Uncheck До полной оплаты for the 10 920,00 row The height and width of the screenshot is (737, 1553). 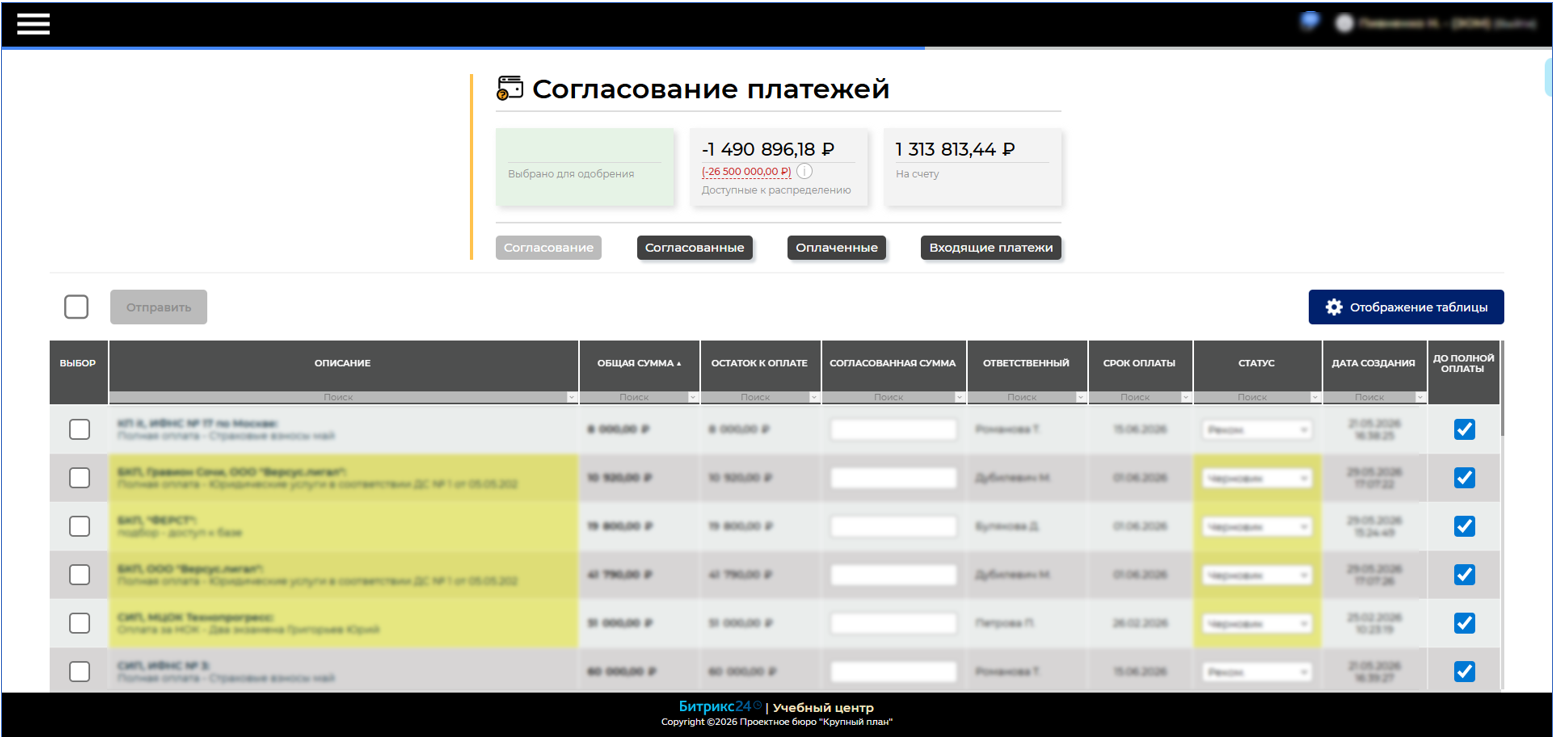tap(1464, 477)
